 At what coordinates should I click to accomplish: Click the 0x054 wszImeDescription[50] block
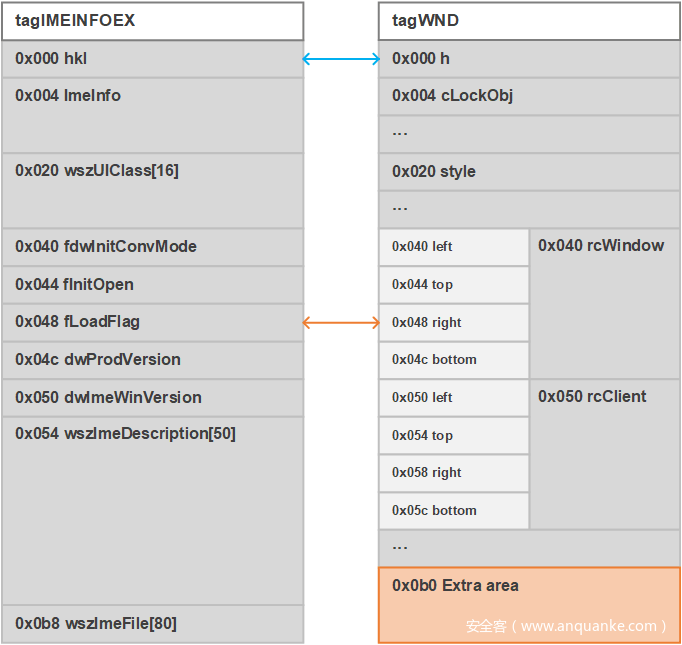[152, 510]
